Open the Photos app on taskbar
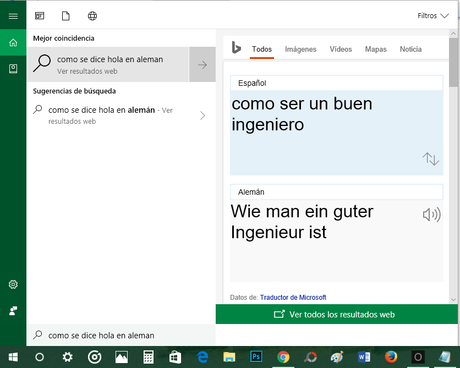 coord(121,357)
